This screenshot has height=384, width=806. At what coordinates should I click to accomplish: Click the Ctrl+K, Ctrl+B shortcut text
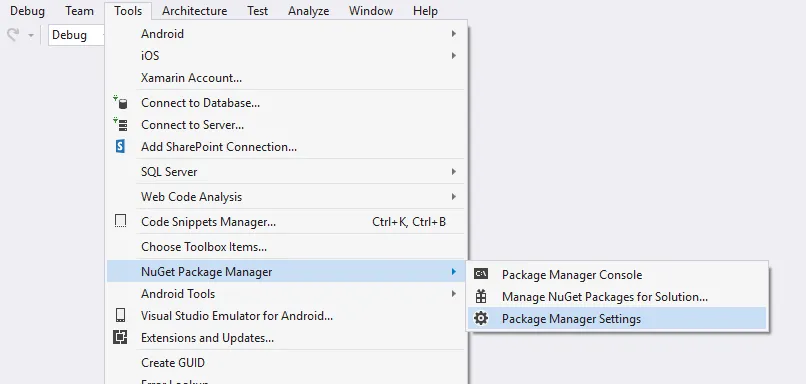[x=409, y=222]
